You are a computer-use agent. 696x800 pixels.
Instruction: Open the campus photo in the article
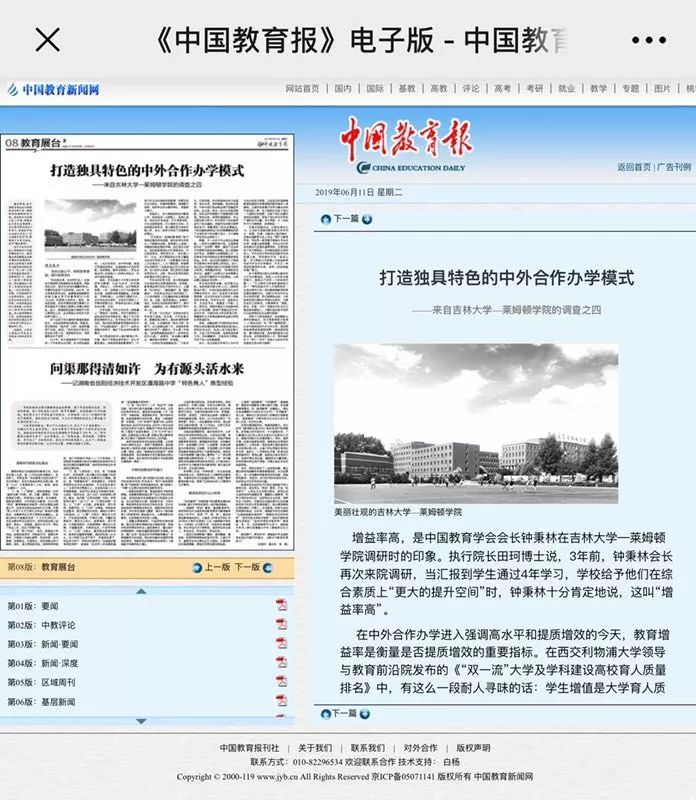(x=476, y=423)
